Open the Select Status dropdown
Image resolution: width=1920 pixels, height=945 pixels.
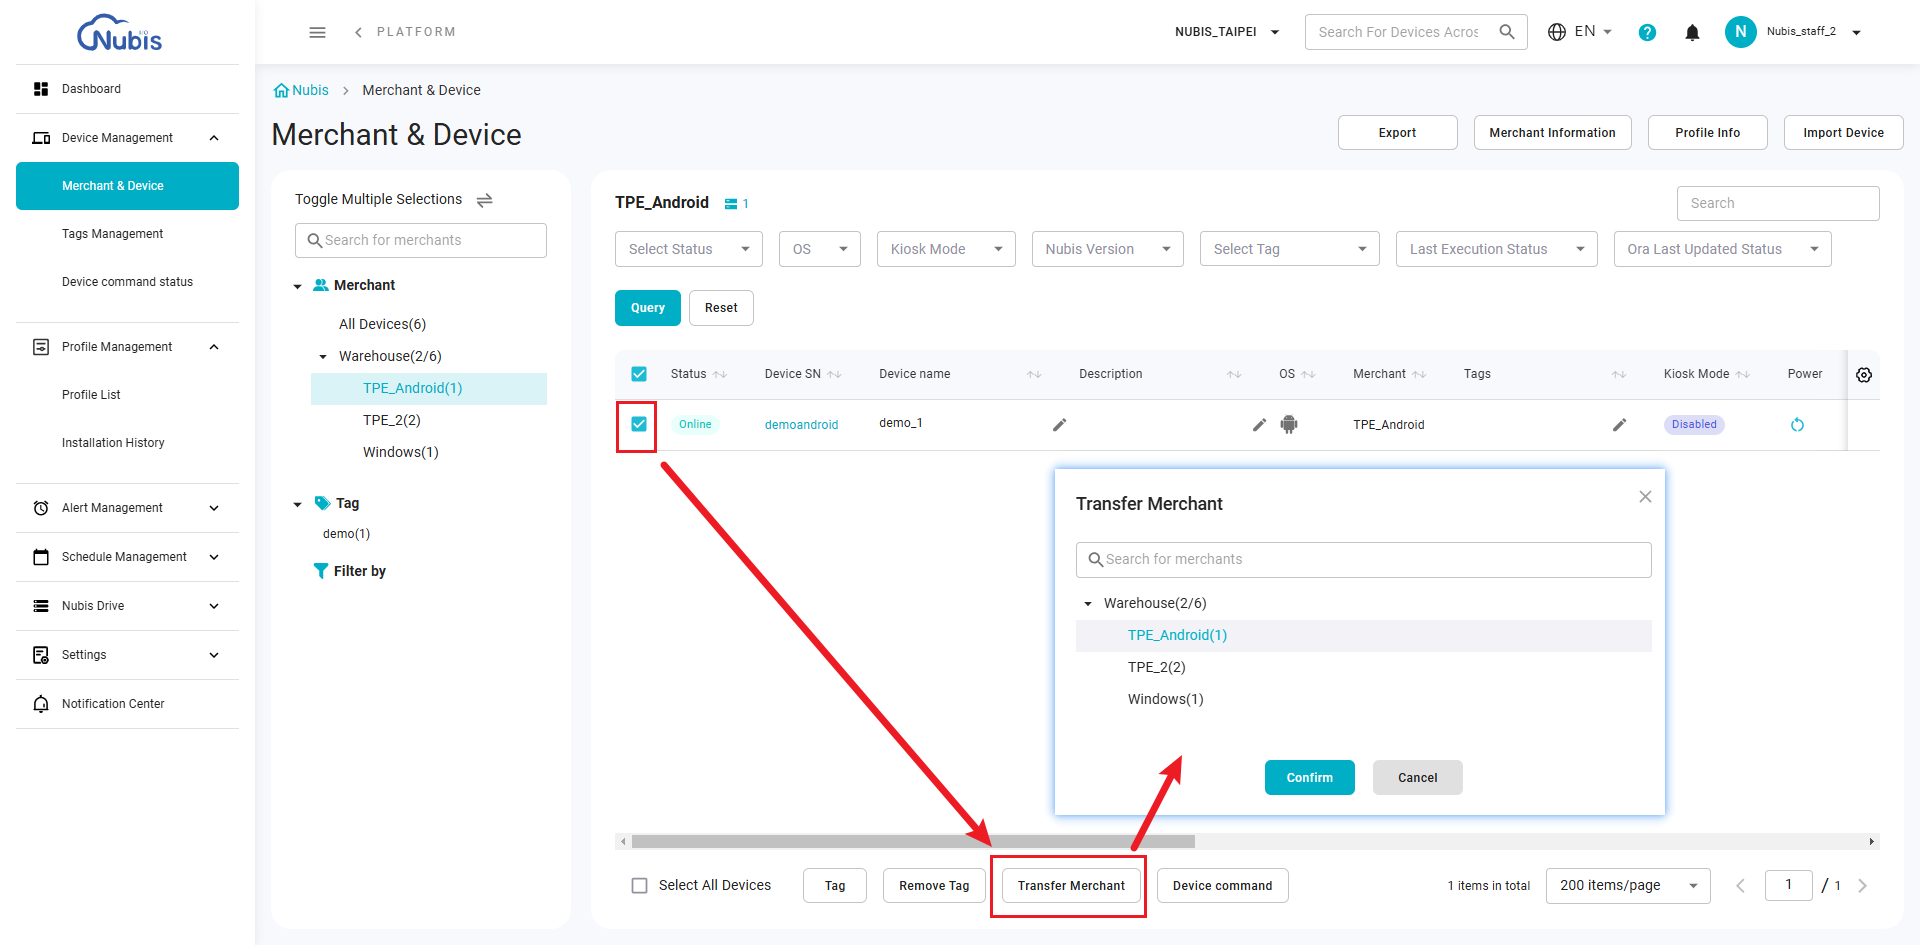pos(688,249)
